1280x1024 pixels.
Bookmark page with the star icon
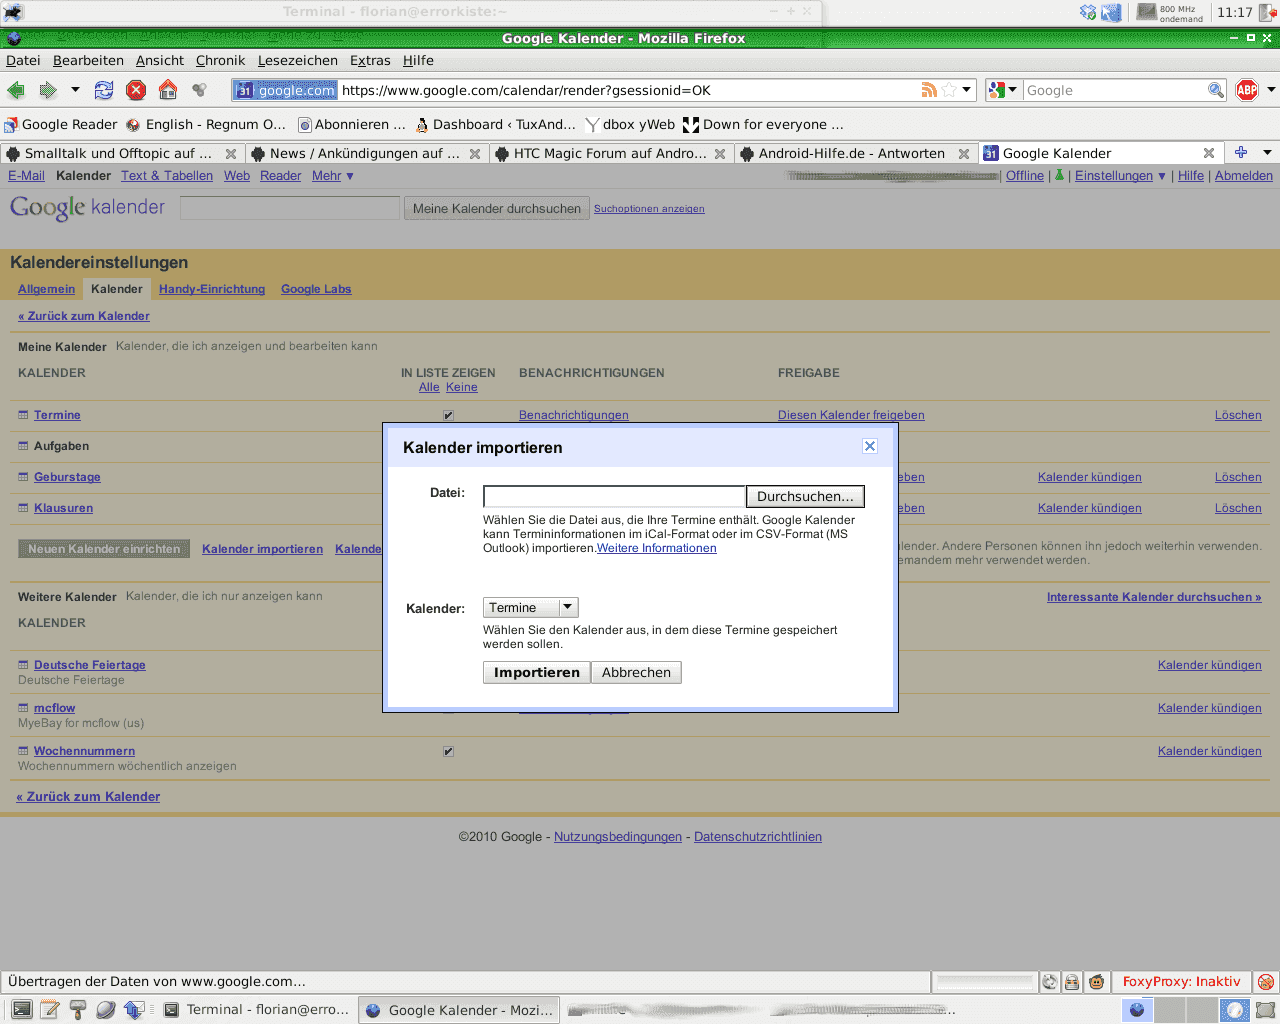(x=949, y=90)
